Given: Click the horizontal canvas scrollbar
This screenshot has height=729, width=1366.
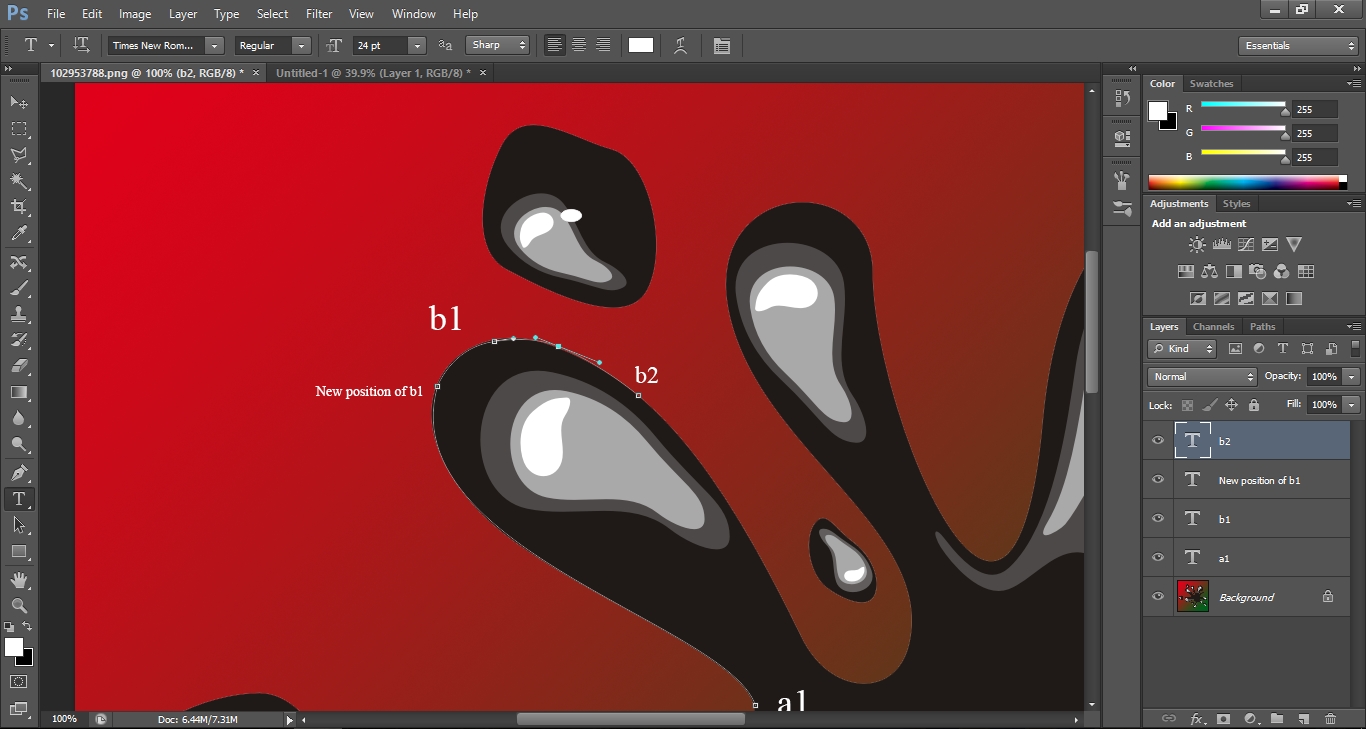Looking at the screenshot, I should [630, 717].
